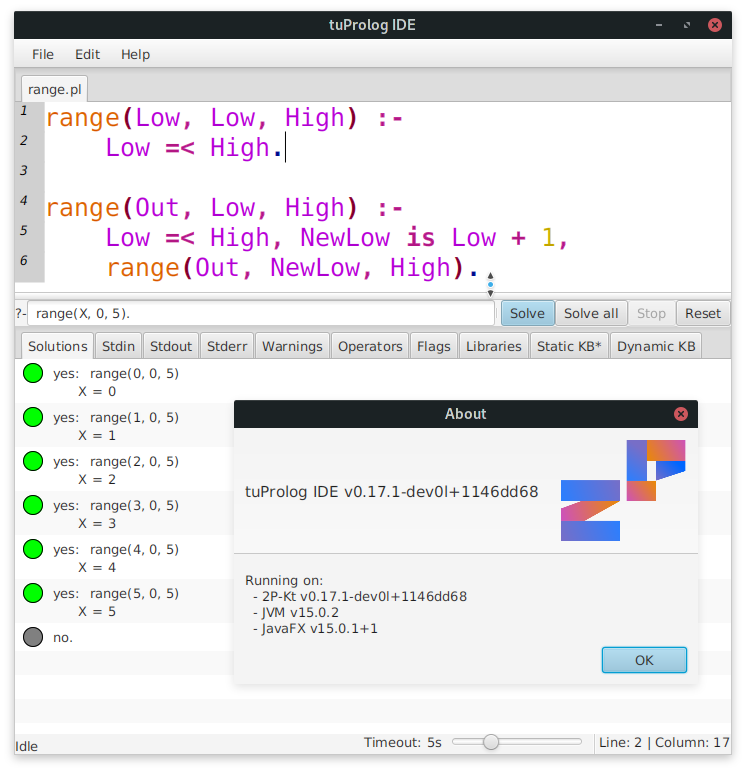Place cursor on editor line 1 code
The width and height of the screenshot is (746, 772).
pos(225,118)
